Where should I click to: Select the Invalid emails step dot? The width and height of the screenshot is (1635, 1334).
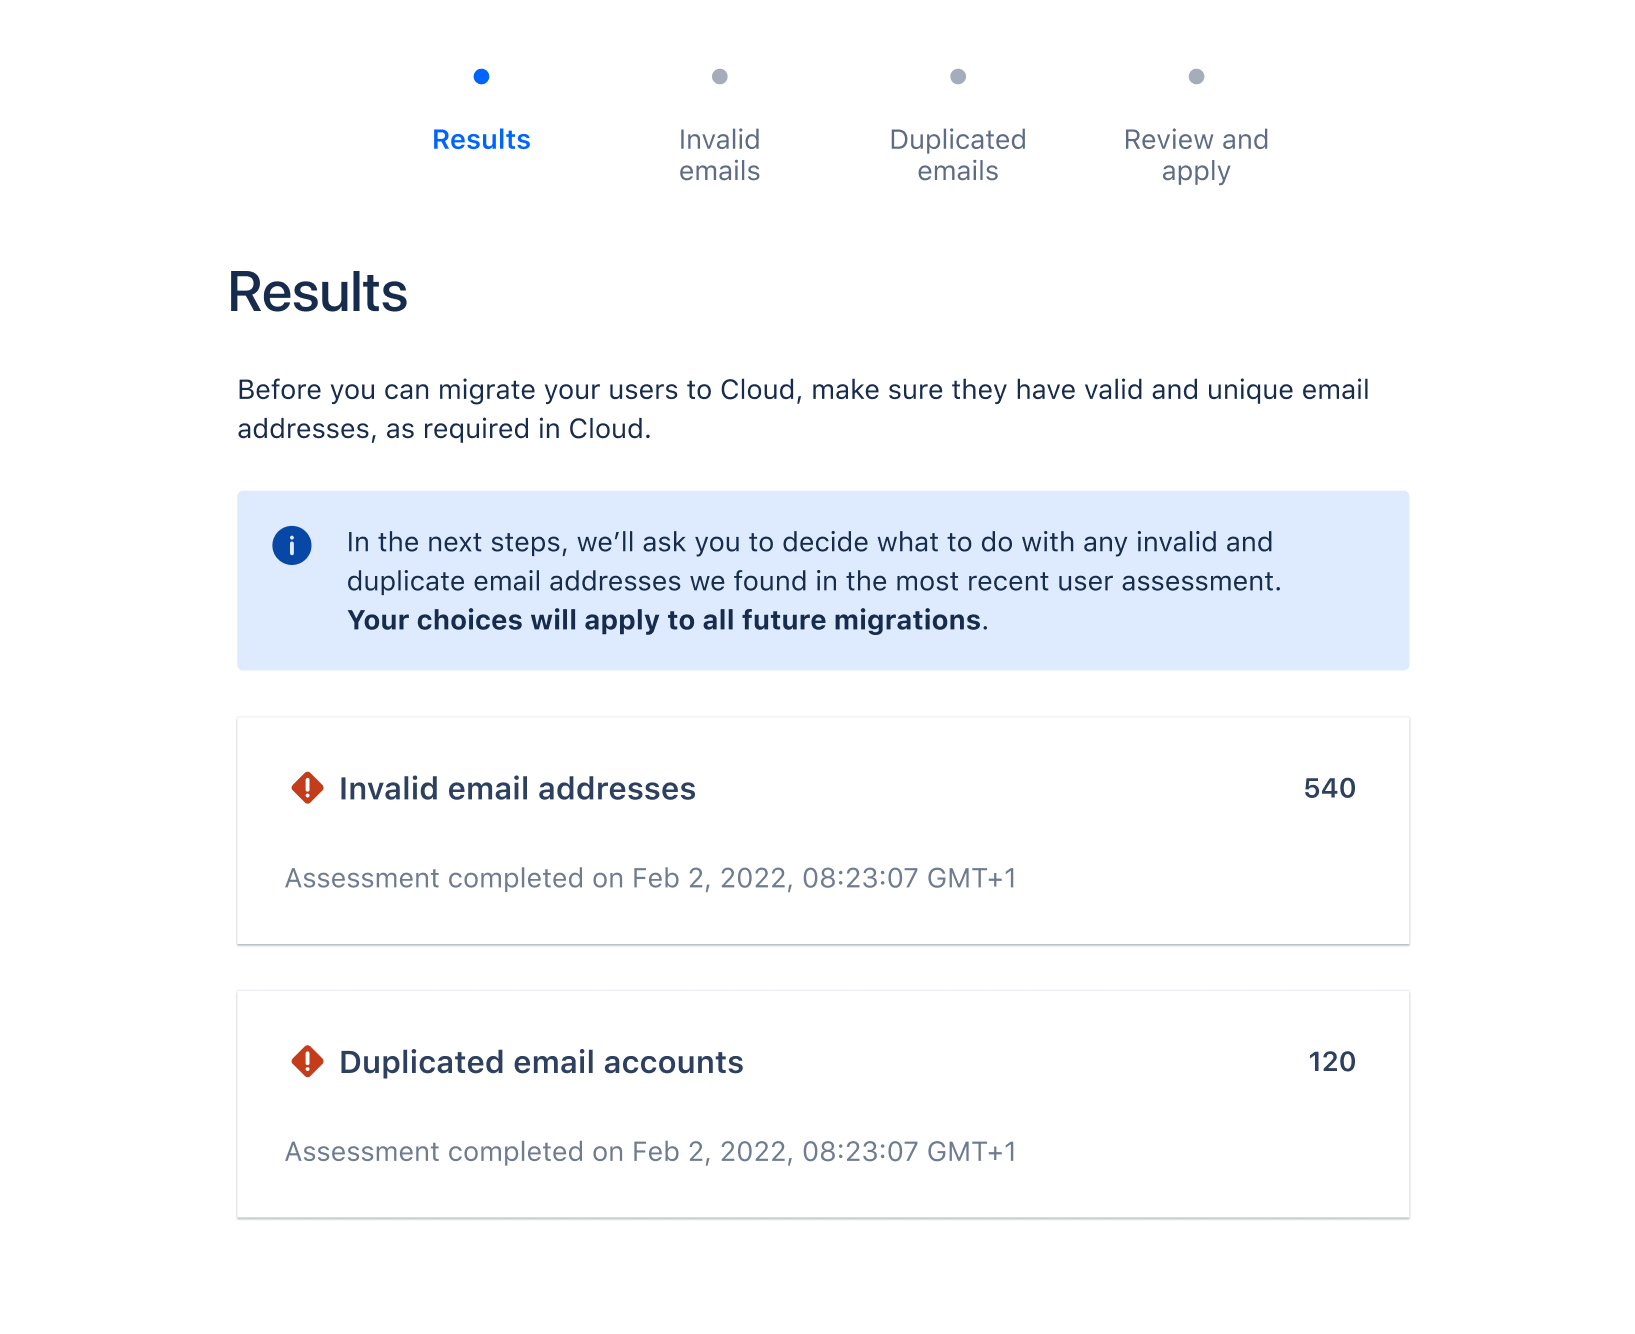click(720, 75)
